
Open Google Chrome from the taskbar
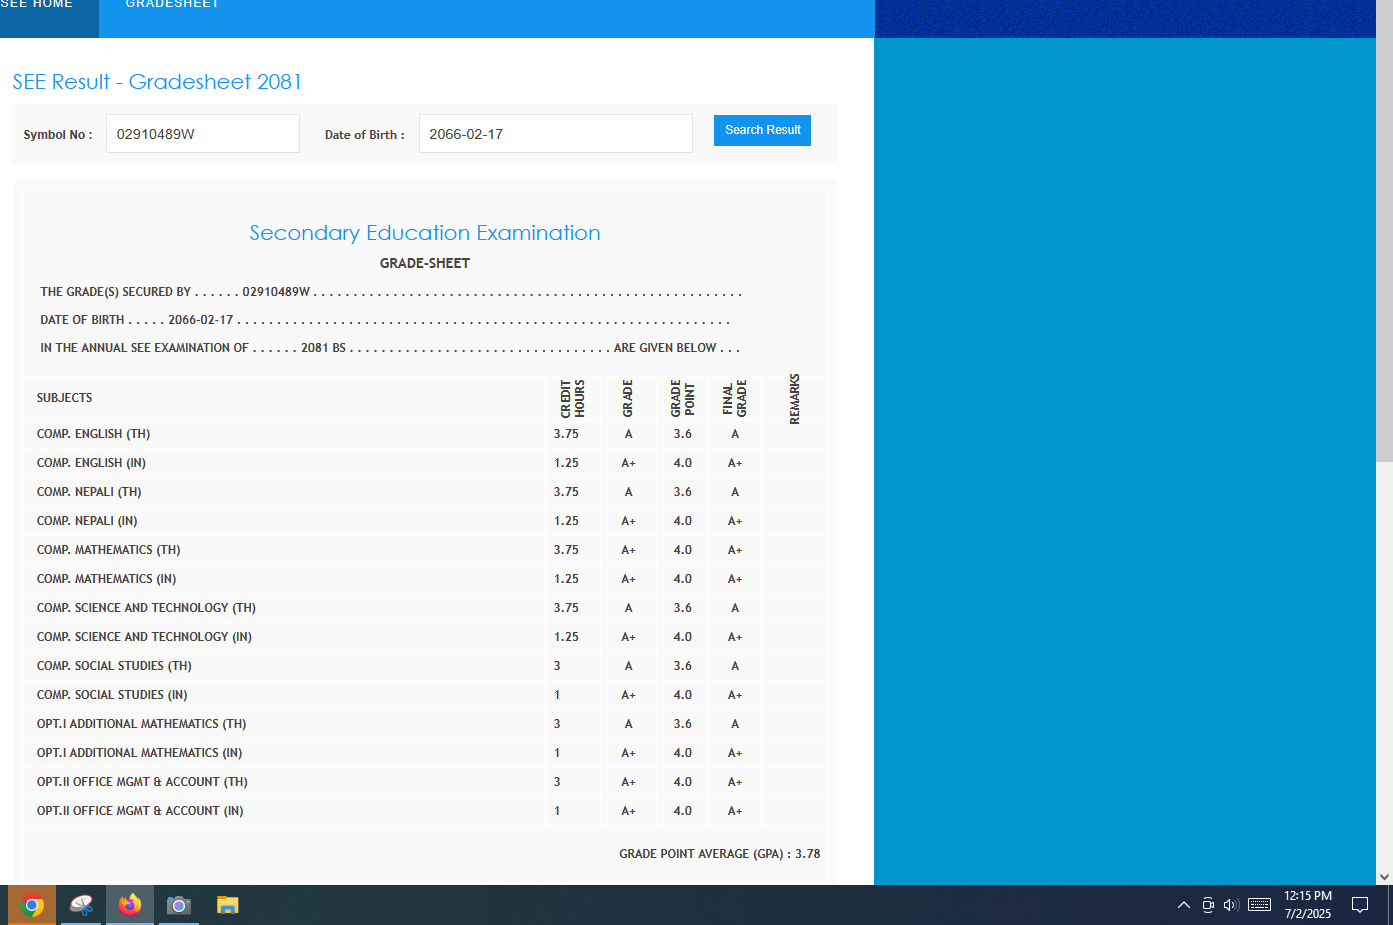pyautogui.click(x=32, y=905)
